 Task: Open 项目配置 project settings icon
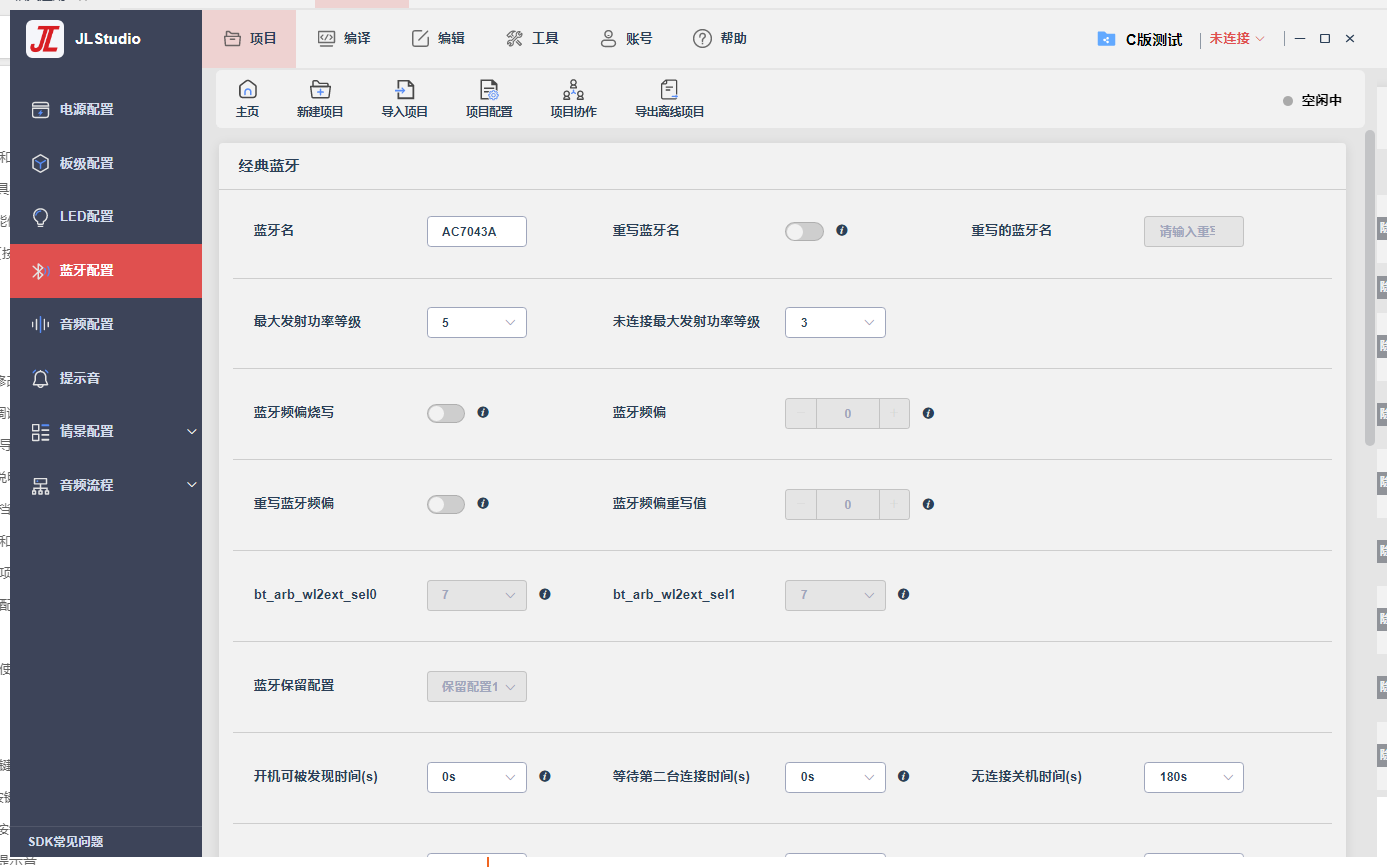[489, 90]
